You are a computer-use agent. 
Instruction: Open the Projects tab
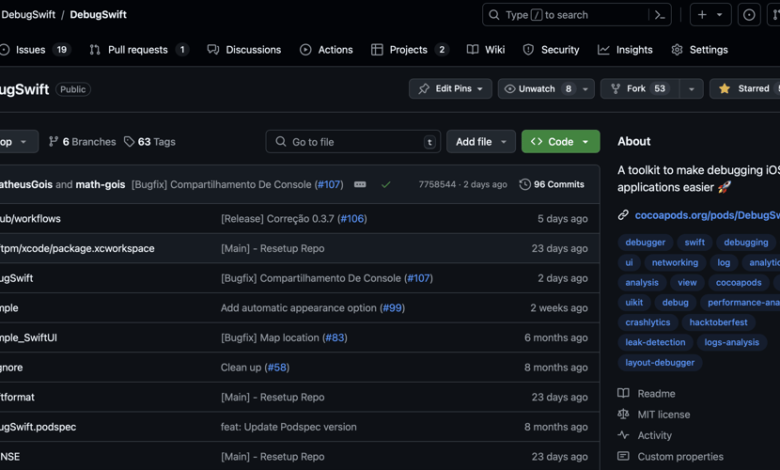coord(409,50)
